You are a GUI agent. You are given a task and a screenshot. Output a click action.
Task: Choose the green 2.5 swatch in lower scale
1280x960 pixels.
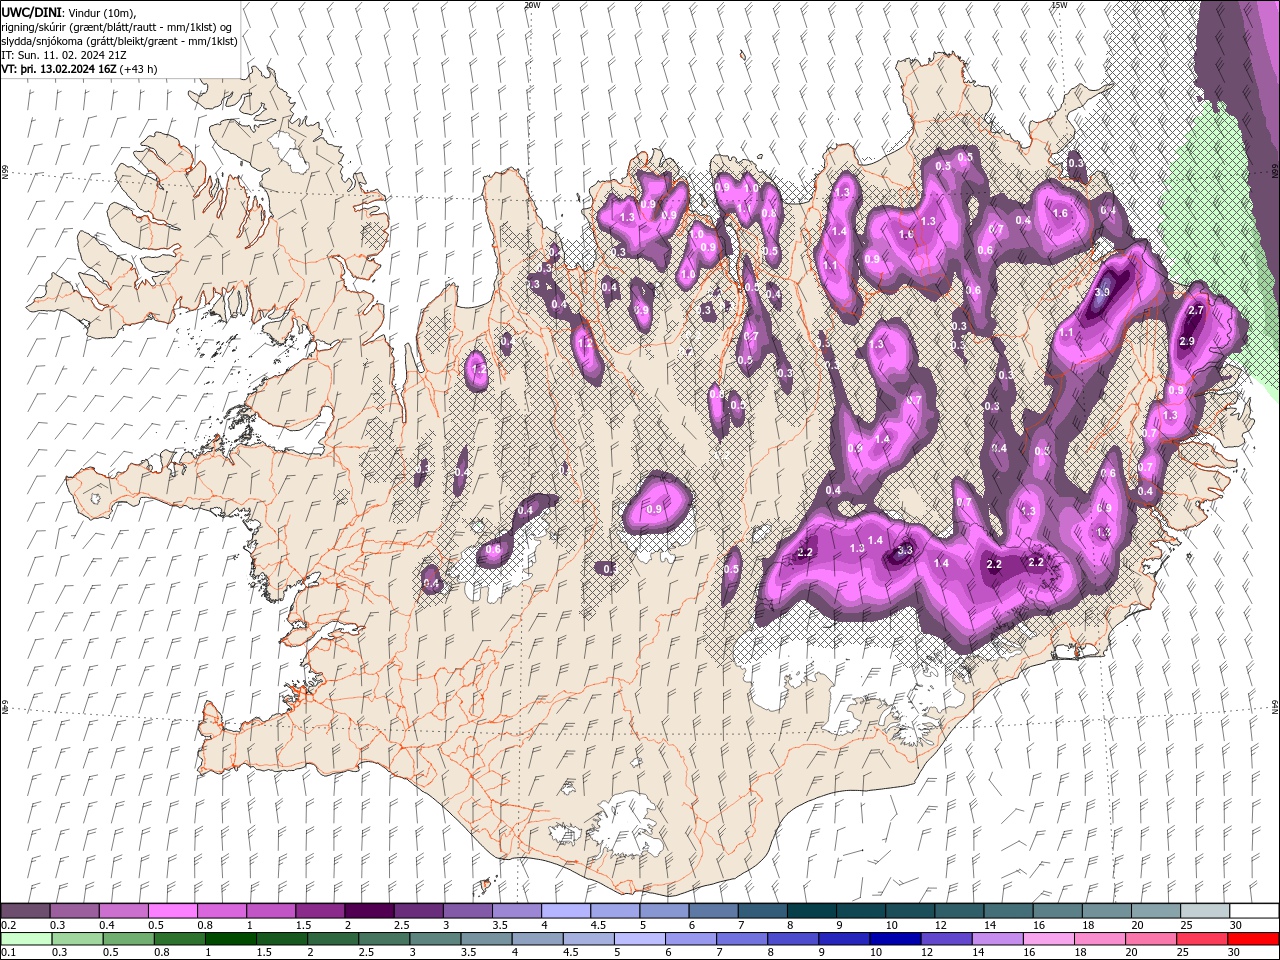384,939
